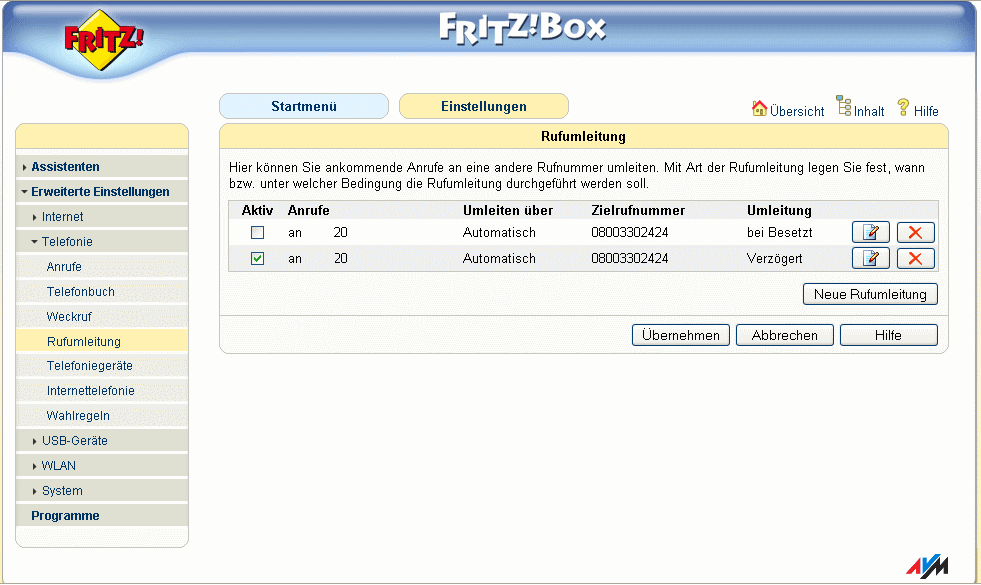Edit the 'bei Besetzt' call diversion entry
981x585 pixels.
coord(870,233)
